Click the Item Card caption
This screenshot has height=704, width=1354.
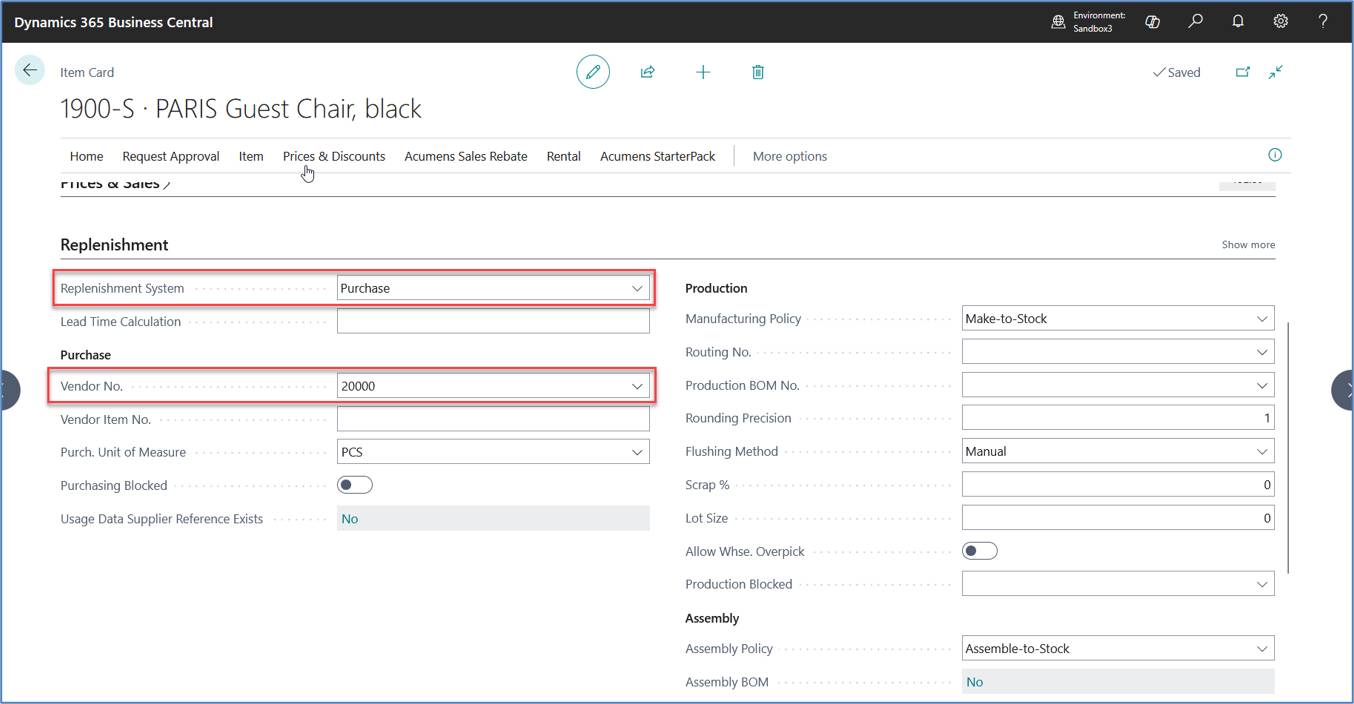(x=87, y=72)
